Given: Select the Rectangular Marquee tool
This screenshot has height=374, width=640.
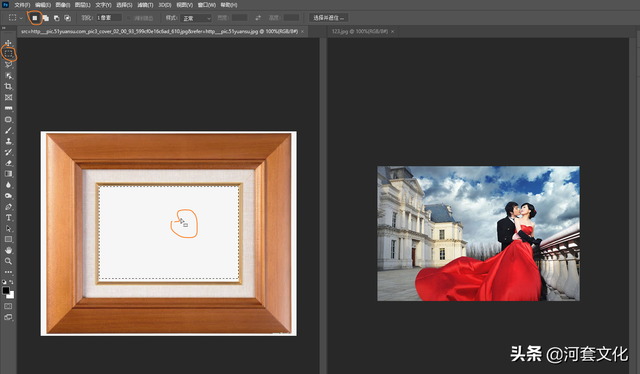Looking at the screenshot, I should (x=8, y=53).
